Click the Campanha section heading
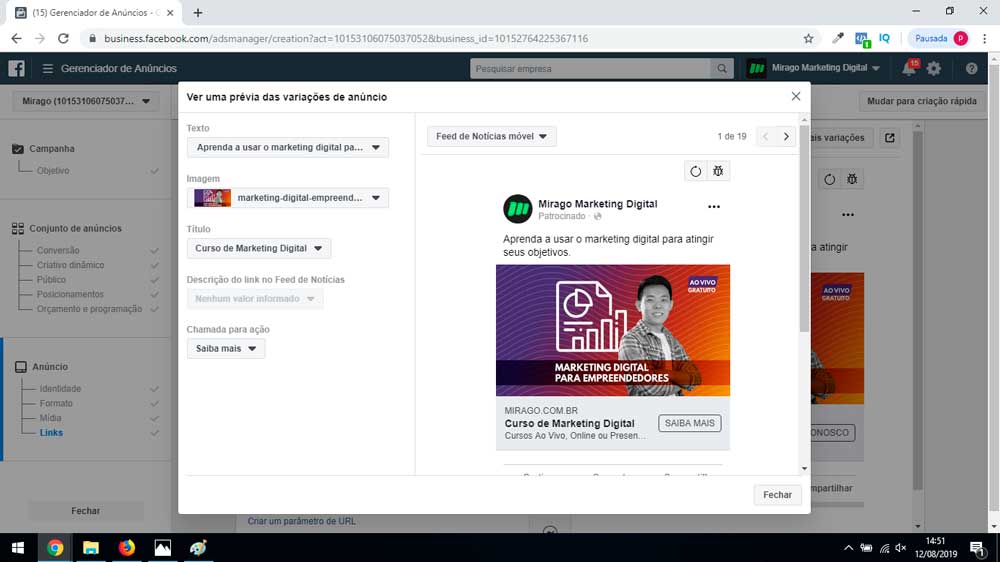 coord(52,149)
